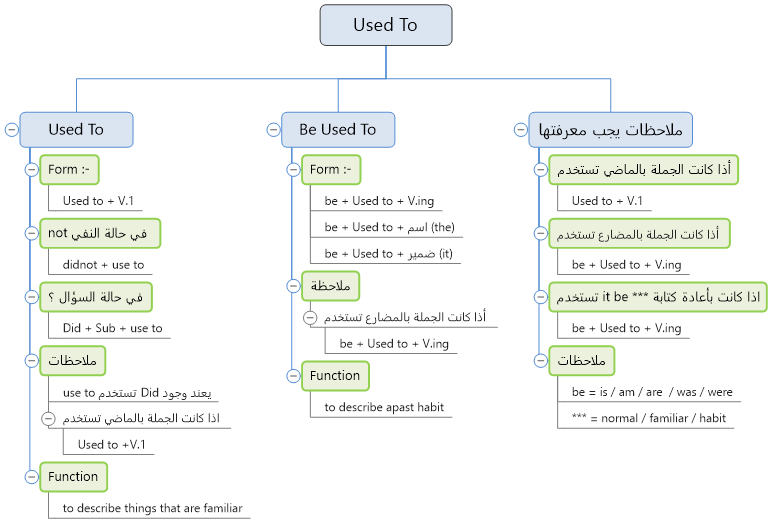The width and height of the screenshot is (771, 522).
Task: Select 'to describe things that are familiar'
Action: [152, 508]
